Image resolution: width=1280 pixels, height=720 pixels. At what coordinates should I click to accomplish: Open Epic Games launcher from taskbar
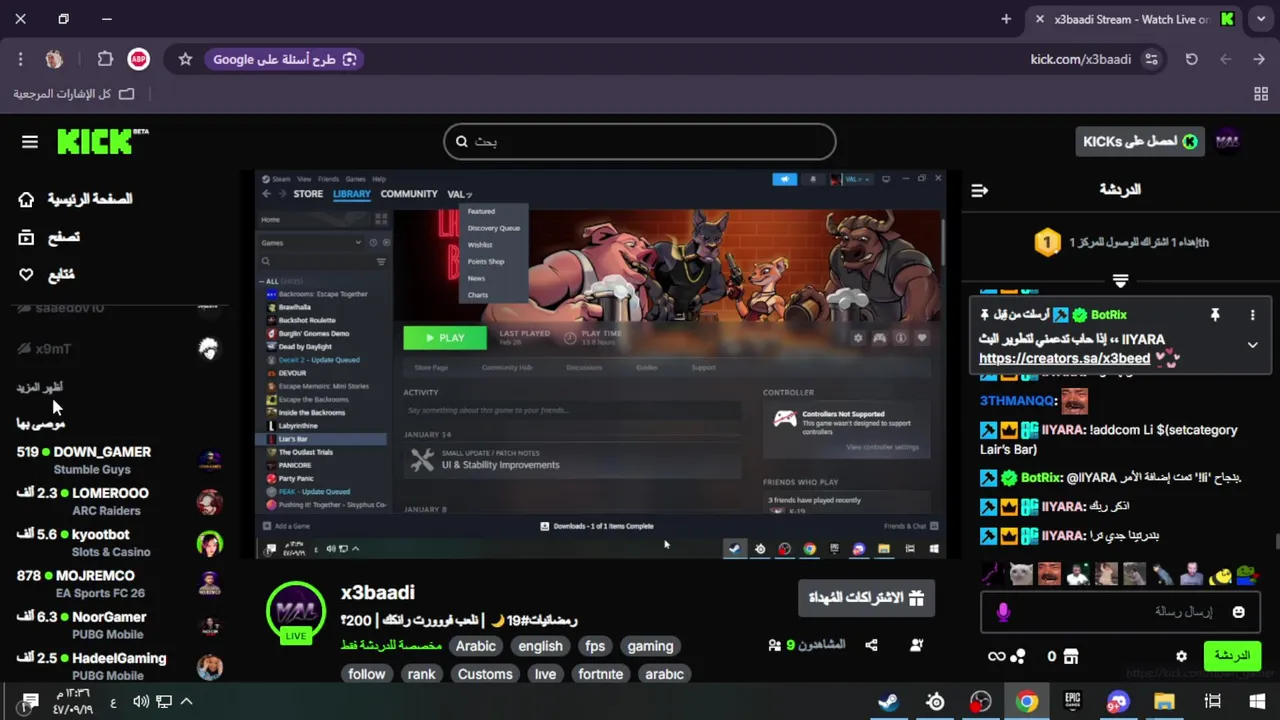point(1072,702)
